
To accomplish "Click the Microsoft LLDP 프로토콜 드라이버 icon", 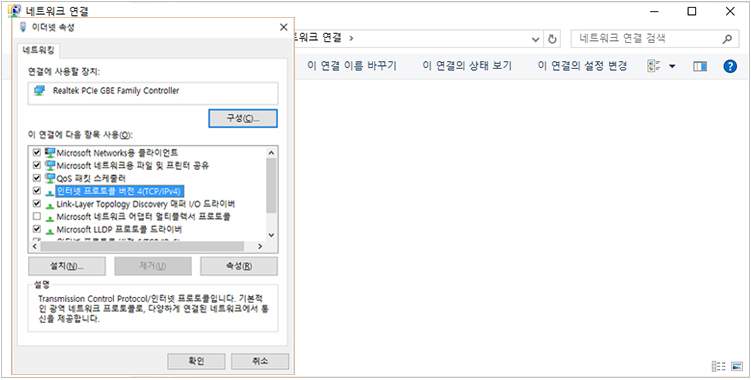I will point(50,230).
